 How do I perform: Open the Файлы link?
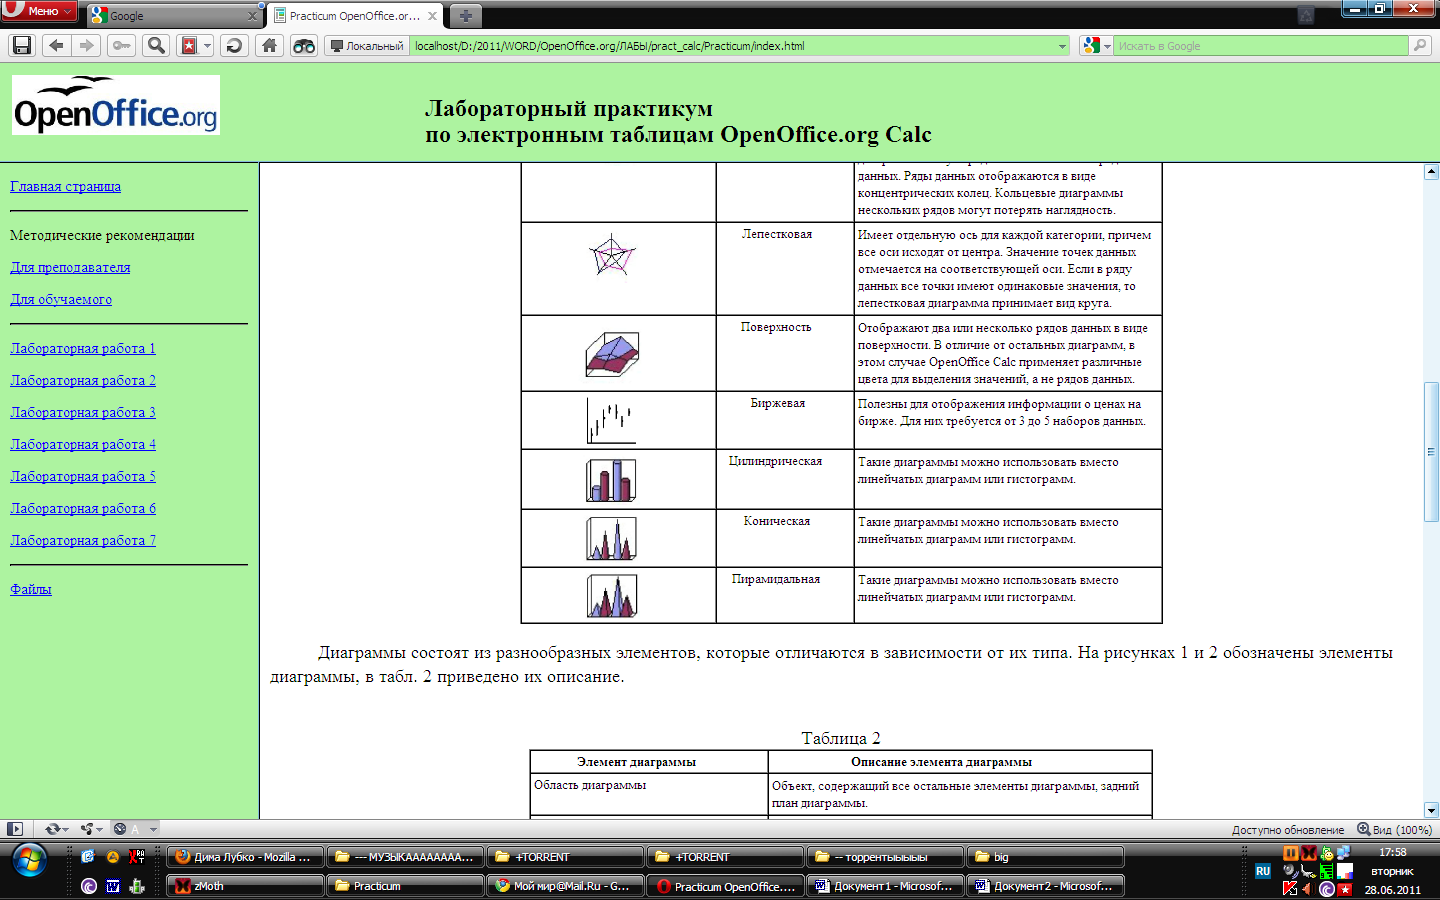point(31,589)
